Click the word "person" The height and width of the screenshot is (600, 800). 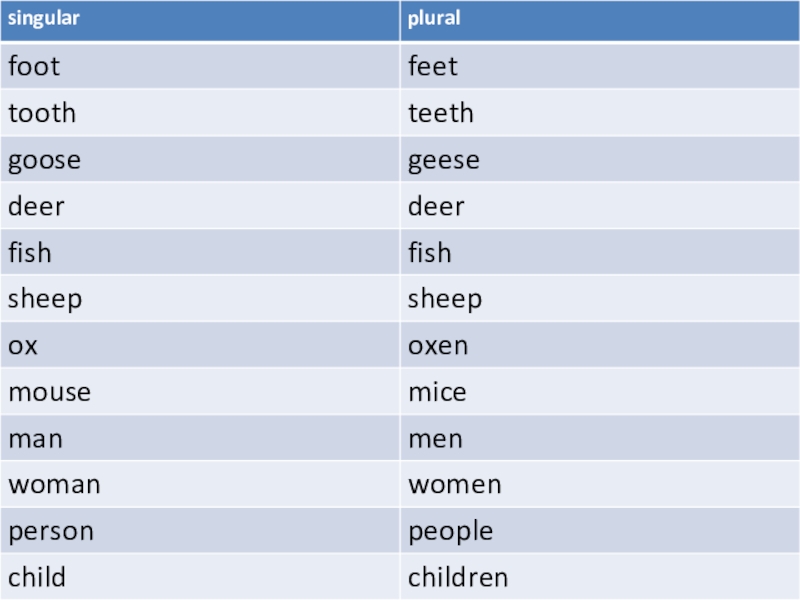[x=51, y=531]
